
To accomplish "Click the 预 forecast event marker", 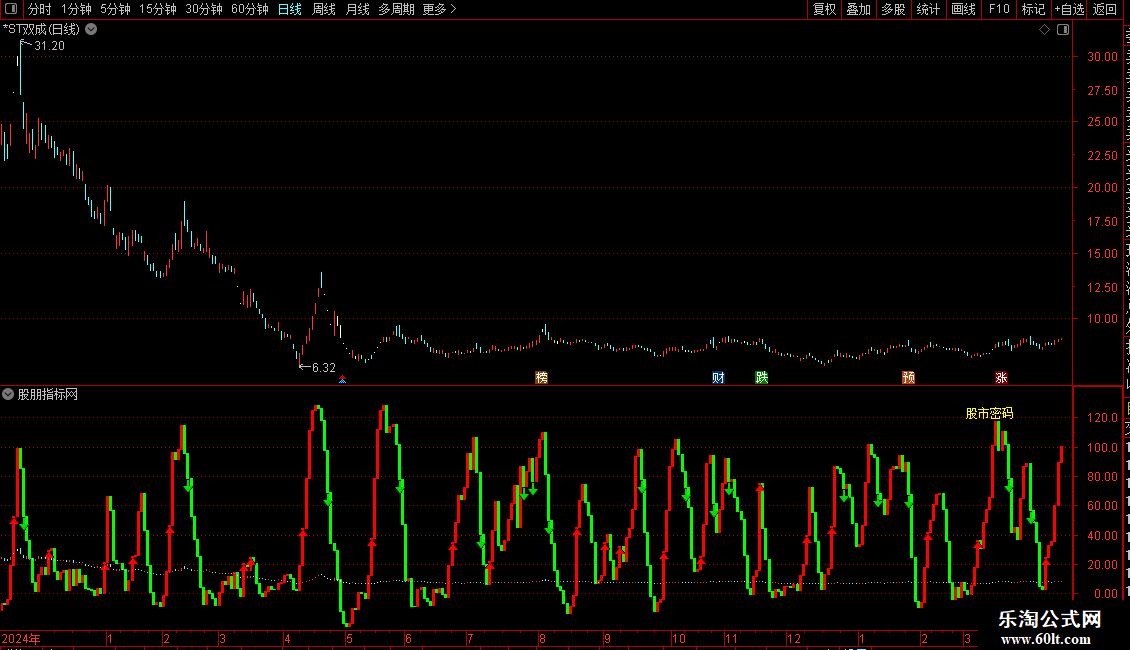I will pos(909,378).
